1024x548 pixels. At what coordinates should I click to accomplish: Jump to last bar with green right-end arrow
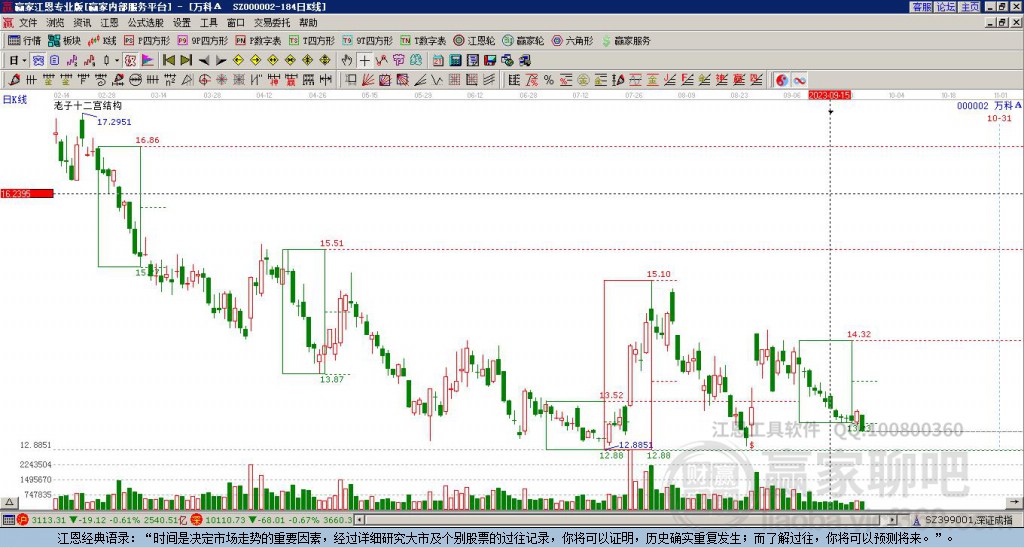pyautogui.click(x=186, y=61)
